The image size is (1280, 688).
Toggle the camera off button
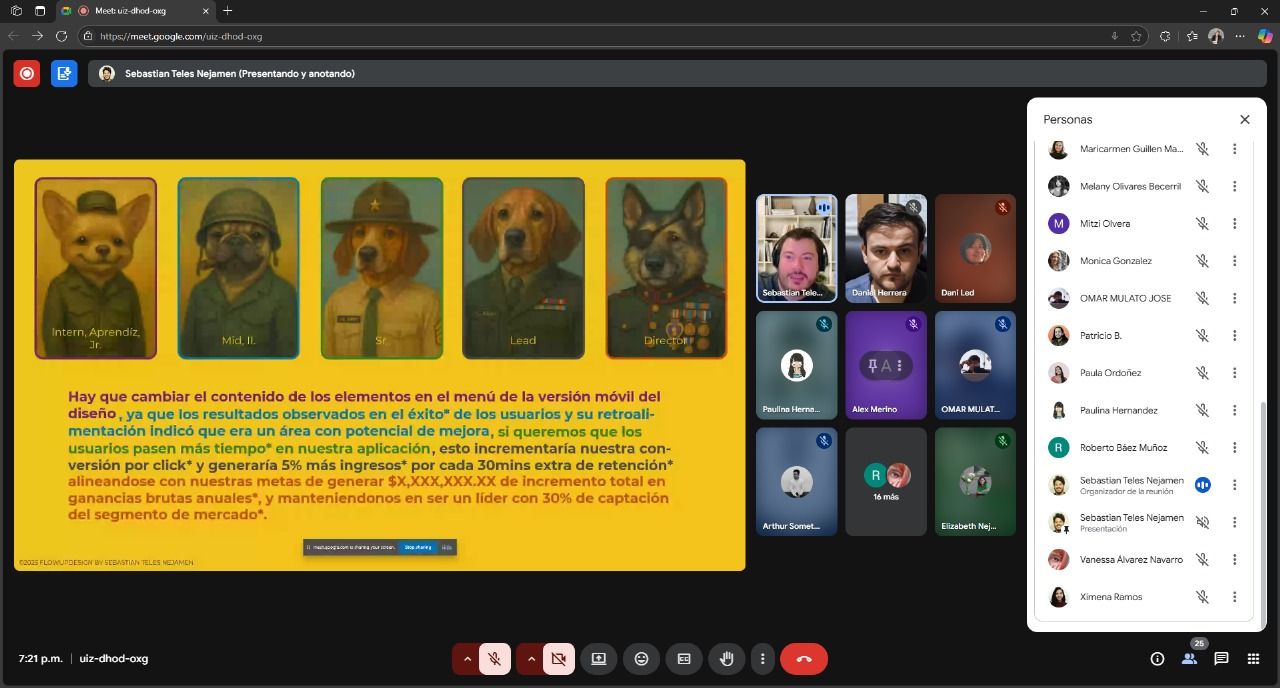pos(559,659)
